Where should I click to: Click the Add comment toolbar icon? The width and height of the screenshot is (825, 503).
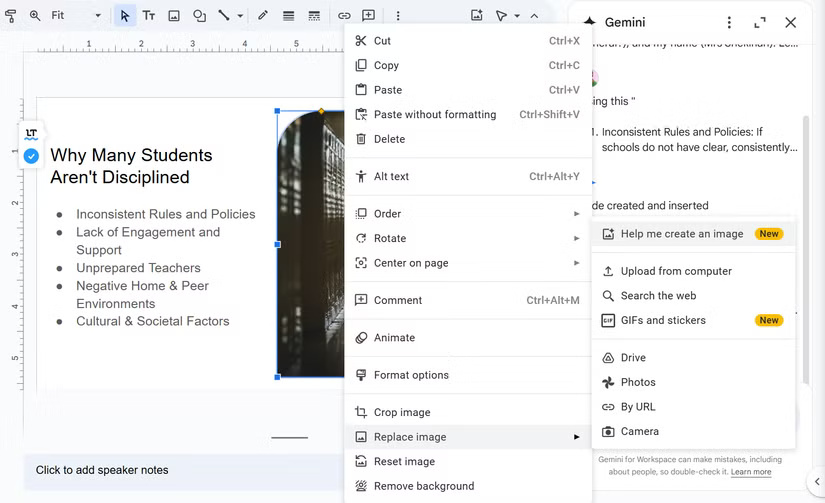coord(369,16)
